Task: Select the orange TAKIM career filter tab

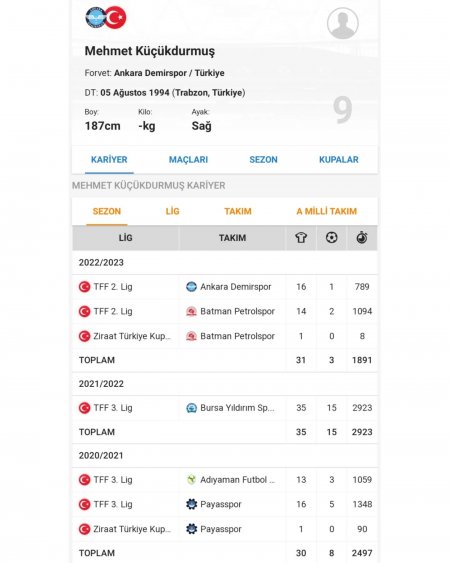Action: tap(238, 211)
